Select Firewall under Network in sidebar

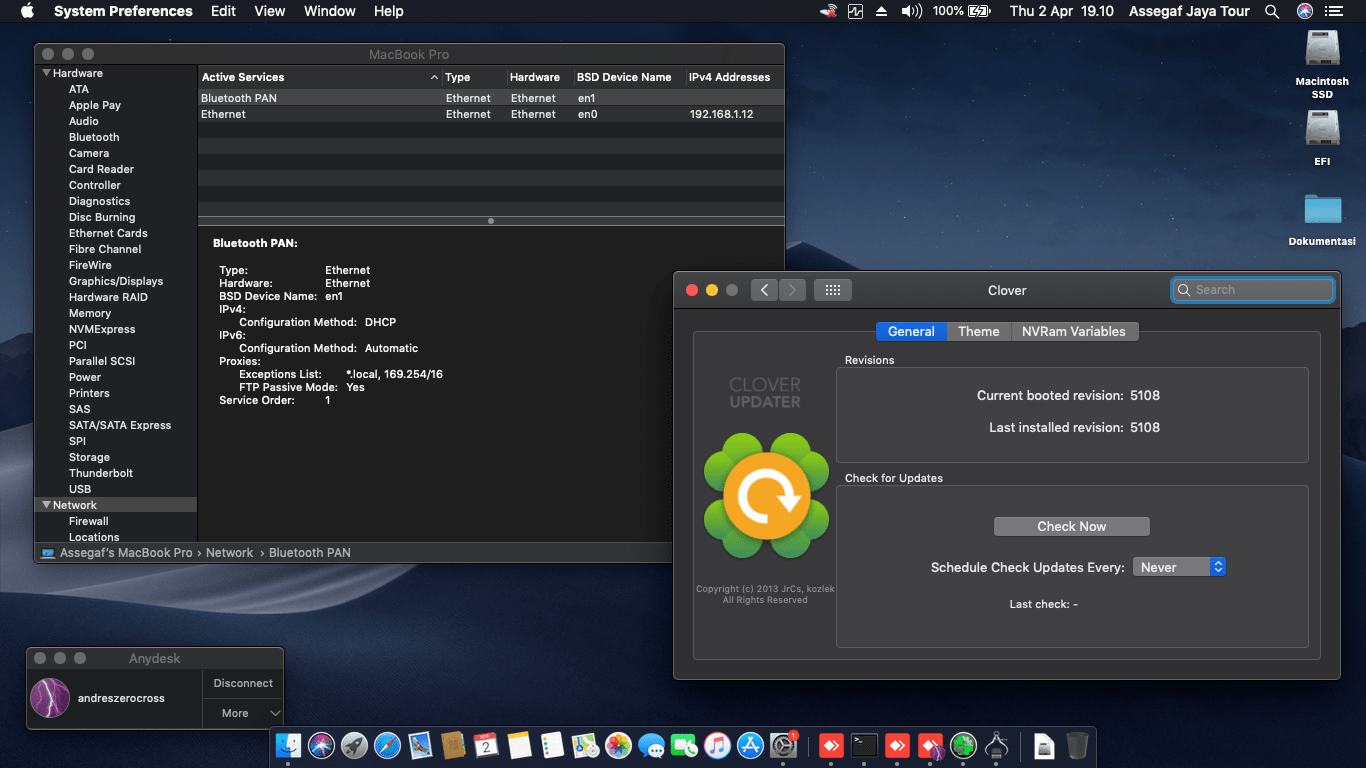[89, 521]
